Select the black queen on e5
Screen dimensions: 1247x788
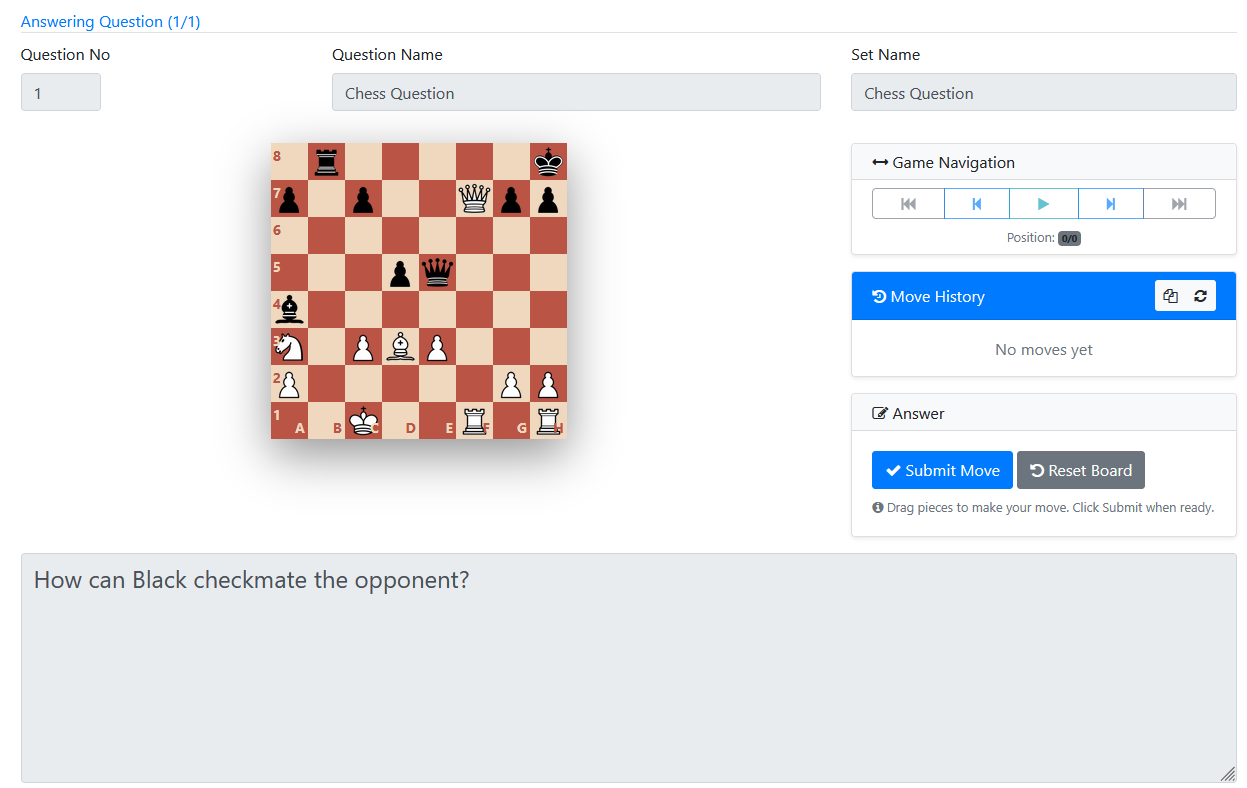coord(437,273)
